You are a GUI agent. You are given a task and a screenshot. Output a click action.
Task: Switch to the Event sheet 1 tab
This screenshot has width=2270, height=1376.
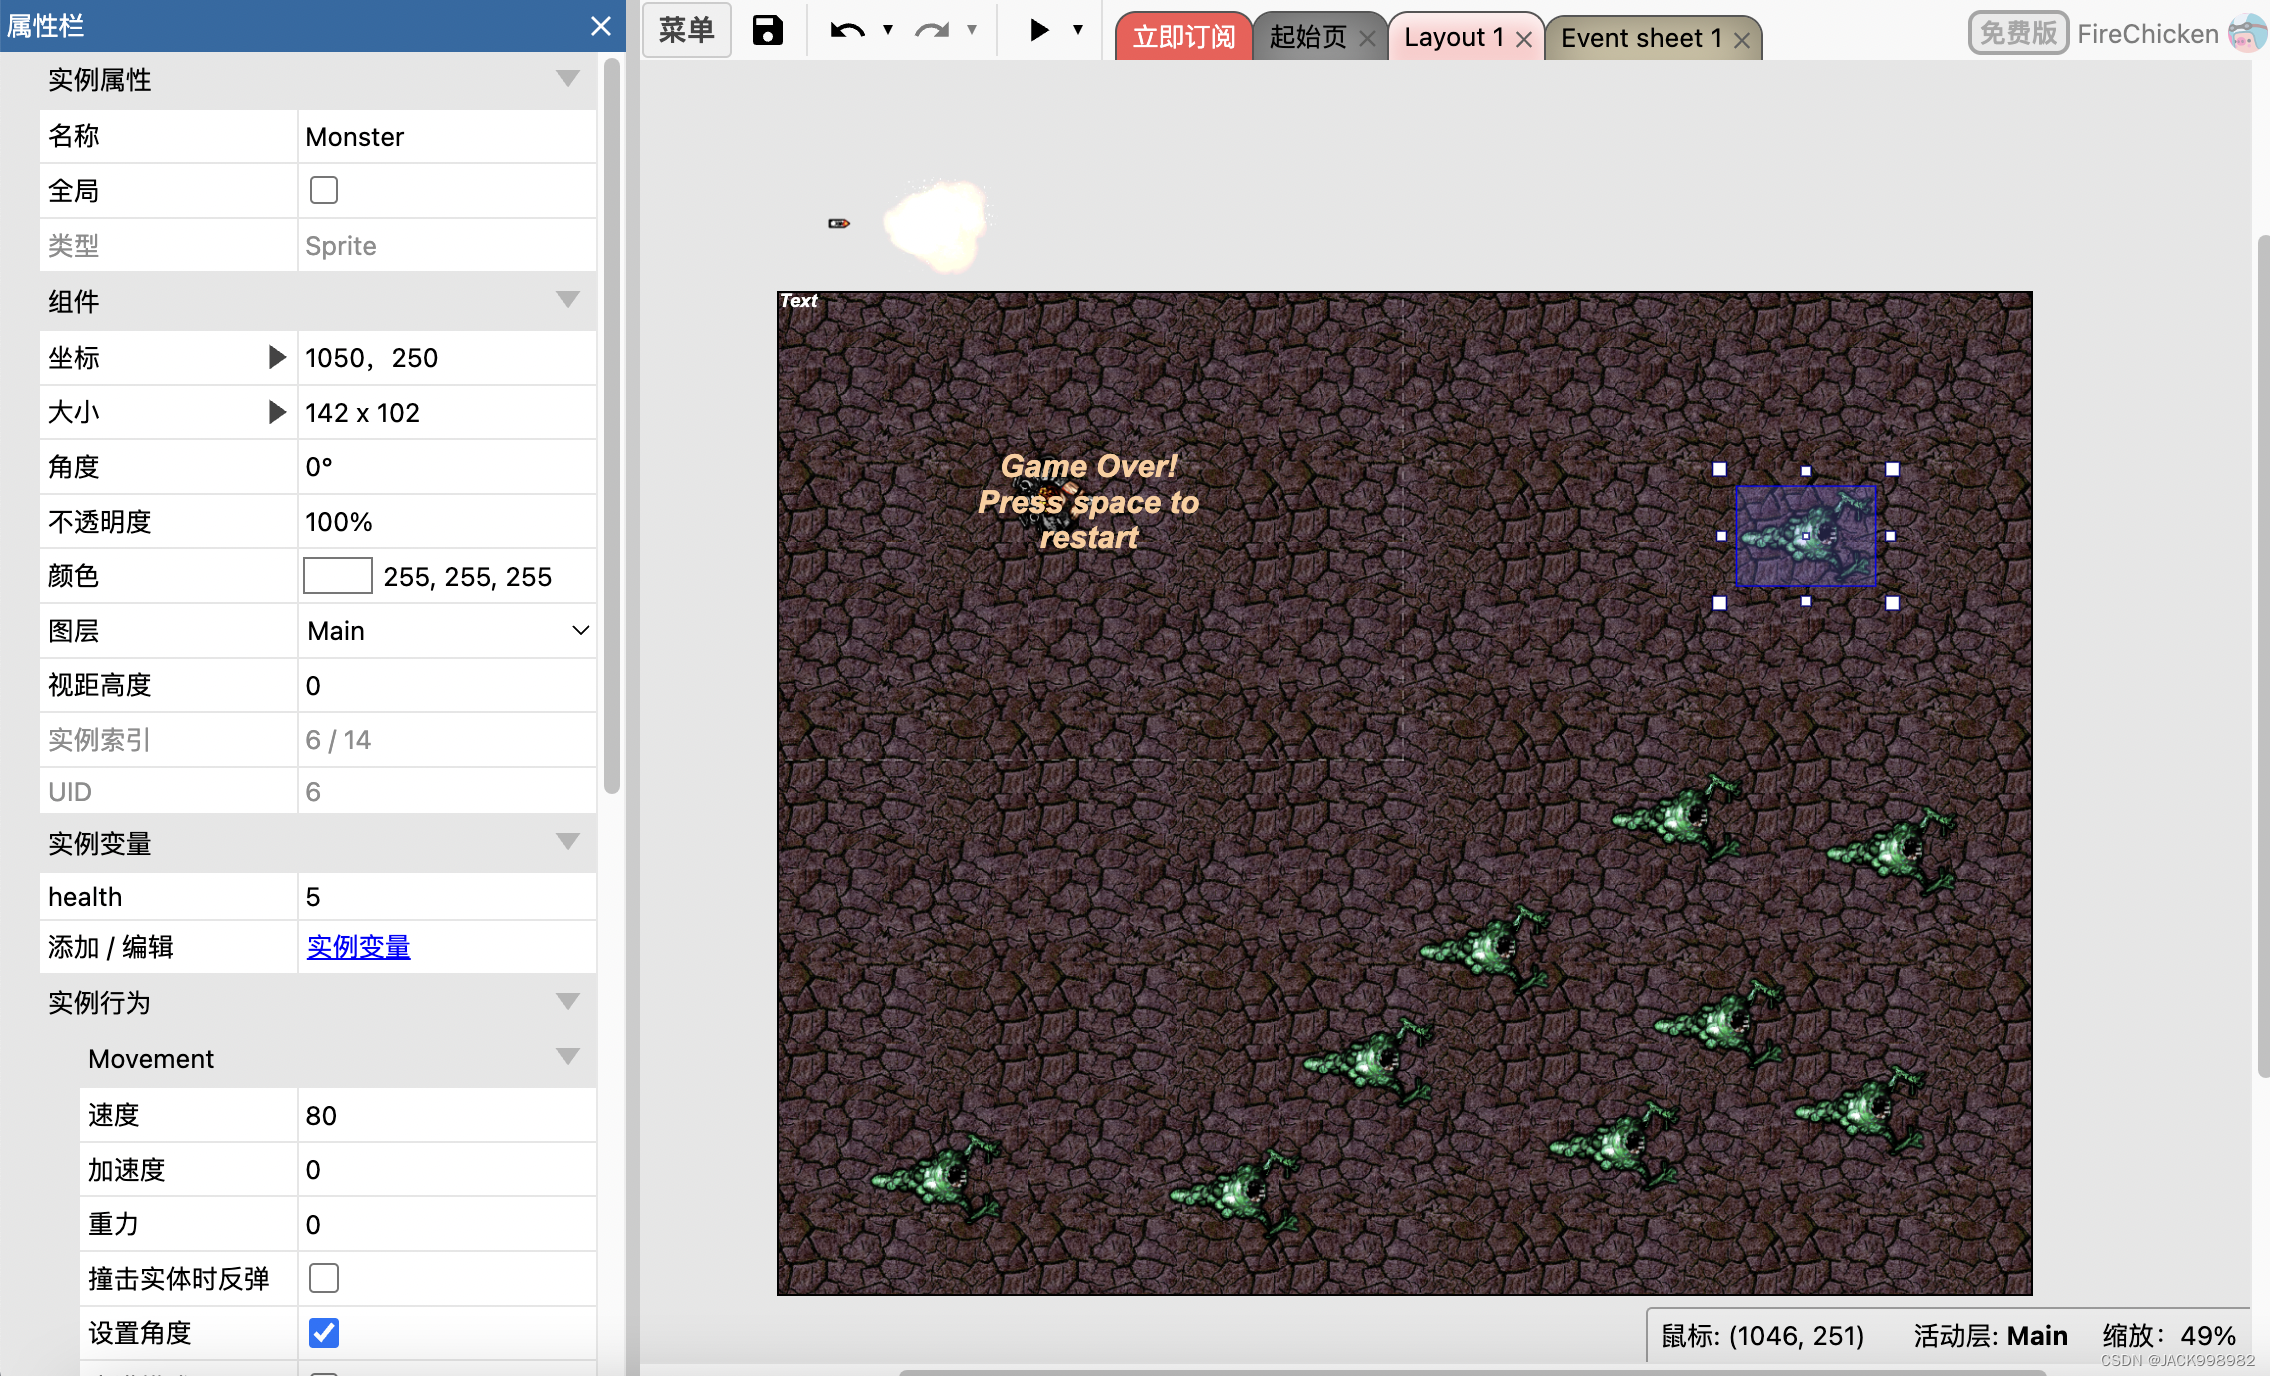pos(1640,38)
